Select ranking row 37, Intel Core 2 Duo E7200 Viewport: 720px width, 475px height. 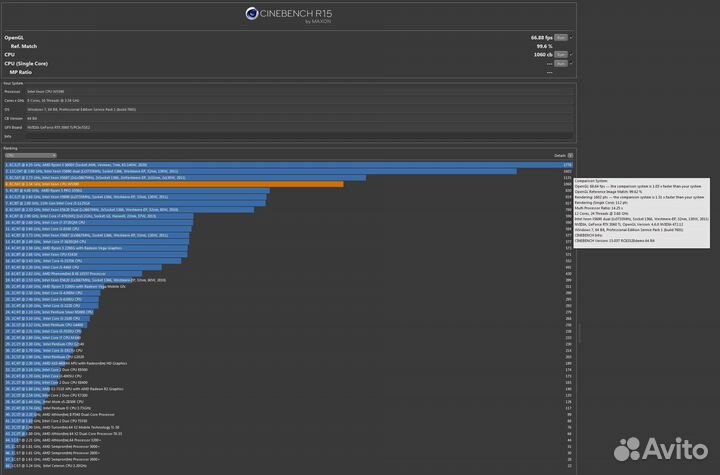point(288,396)
